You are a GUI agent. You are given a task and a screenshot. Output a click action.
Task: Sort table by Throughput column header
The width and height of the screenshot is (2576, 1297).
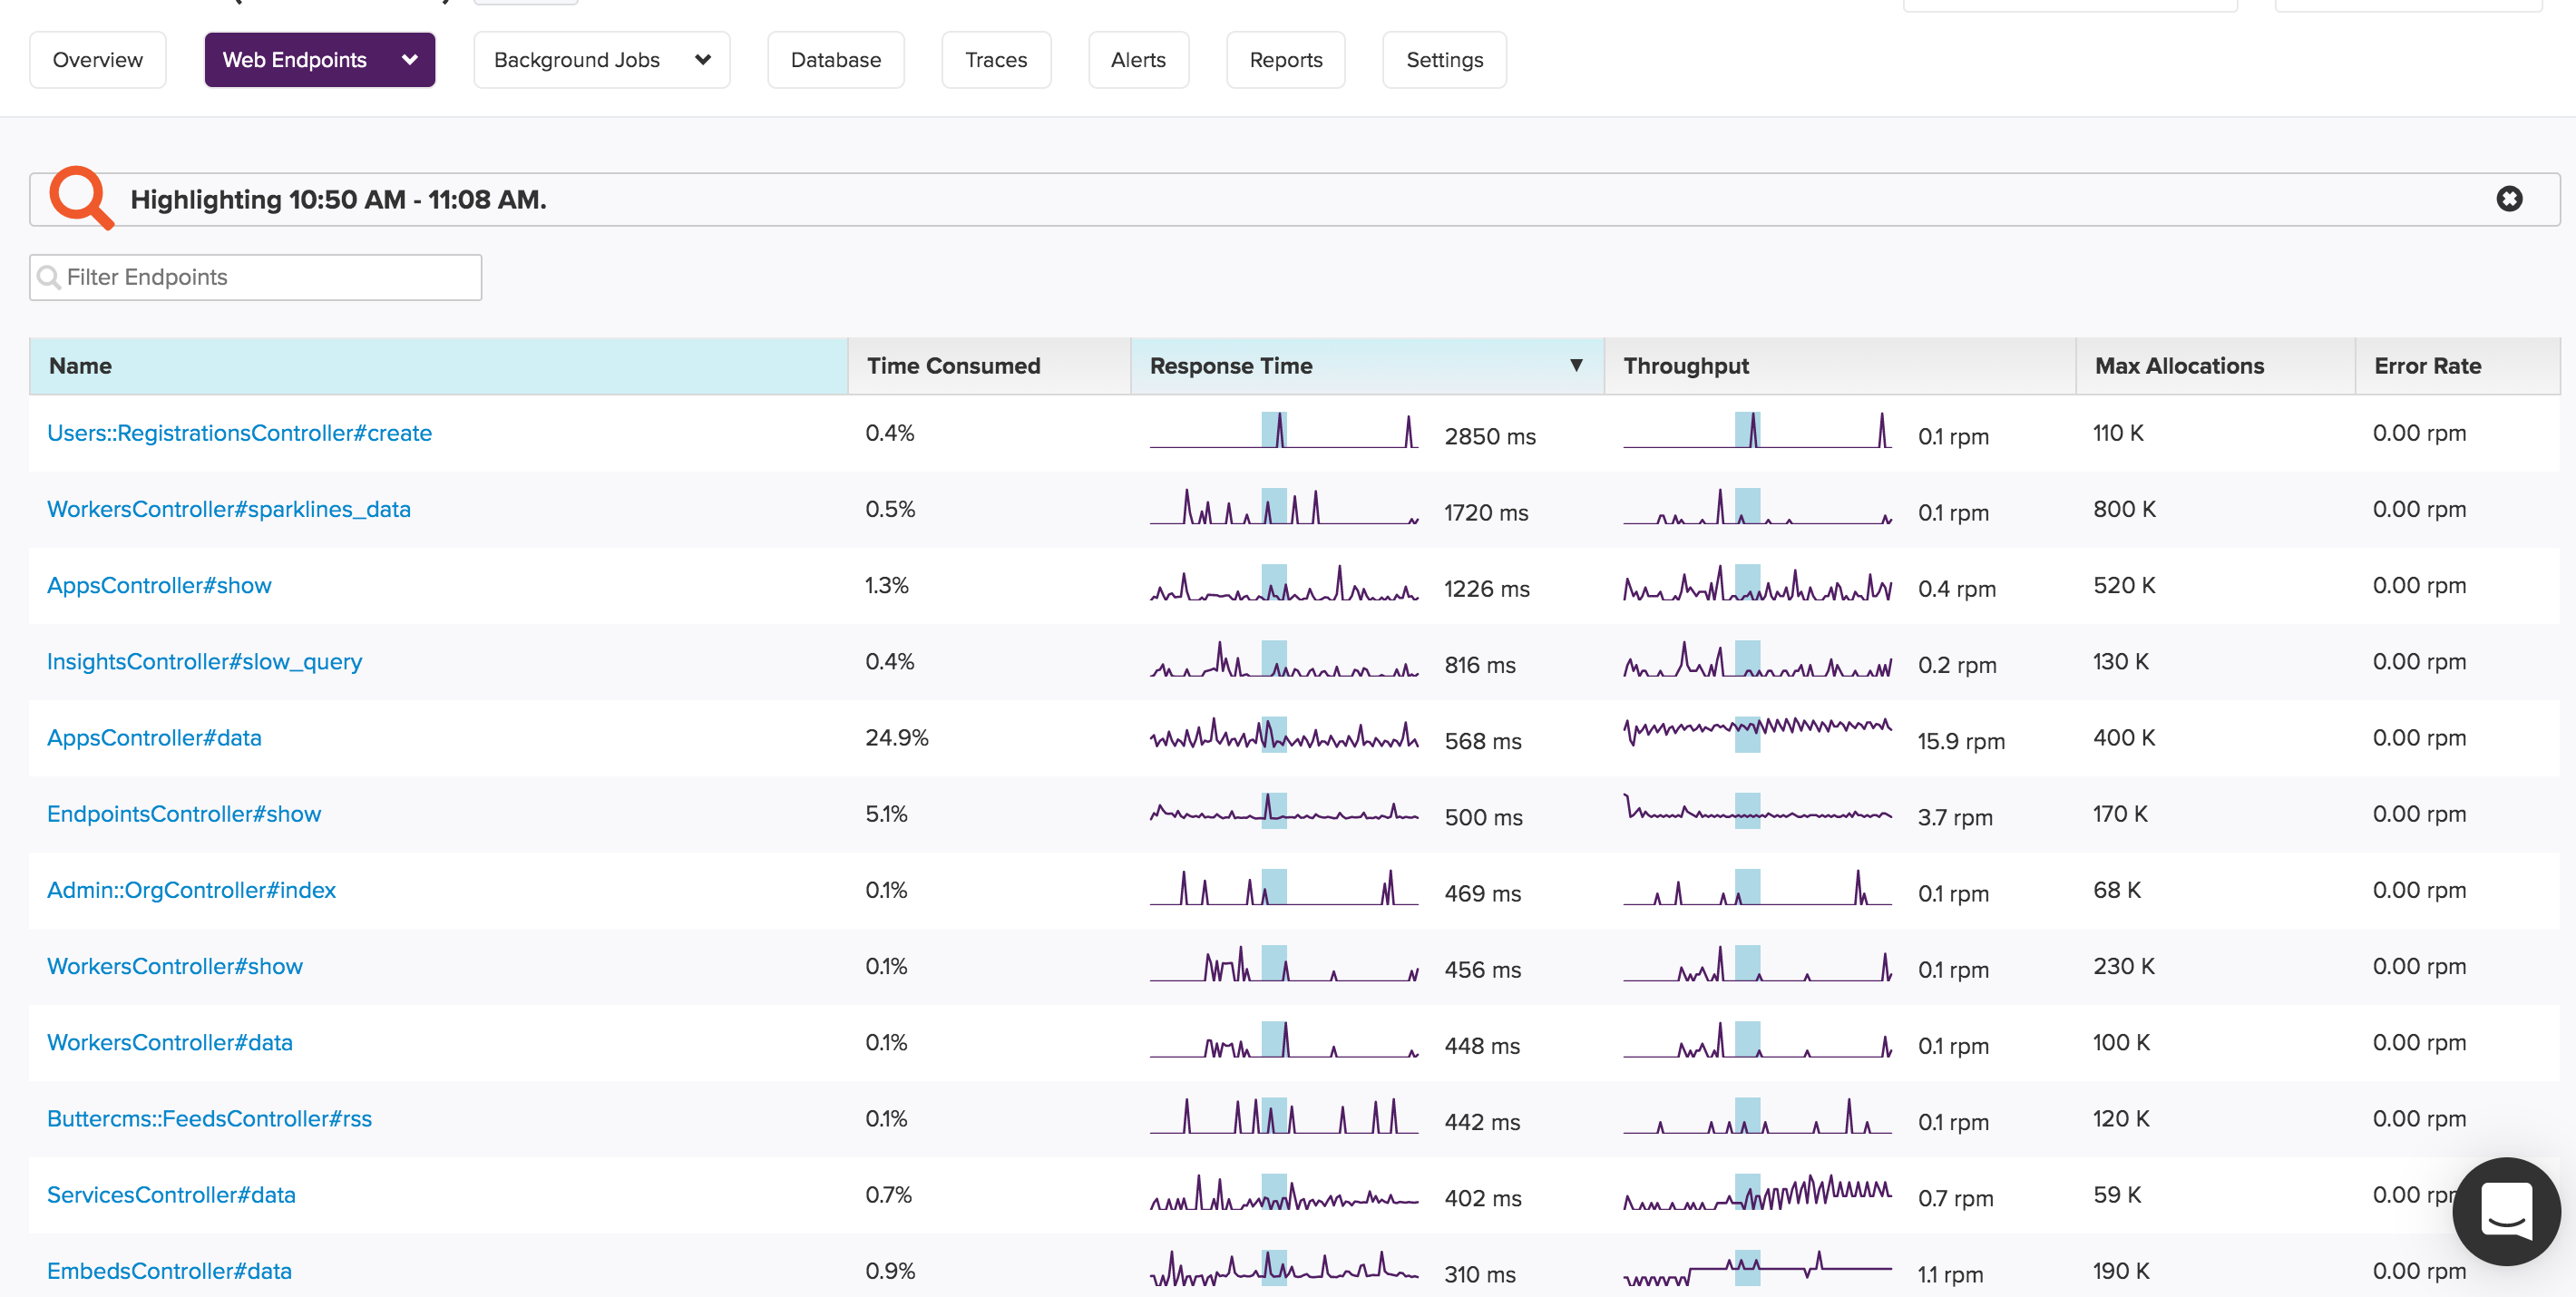1686,366
